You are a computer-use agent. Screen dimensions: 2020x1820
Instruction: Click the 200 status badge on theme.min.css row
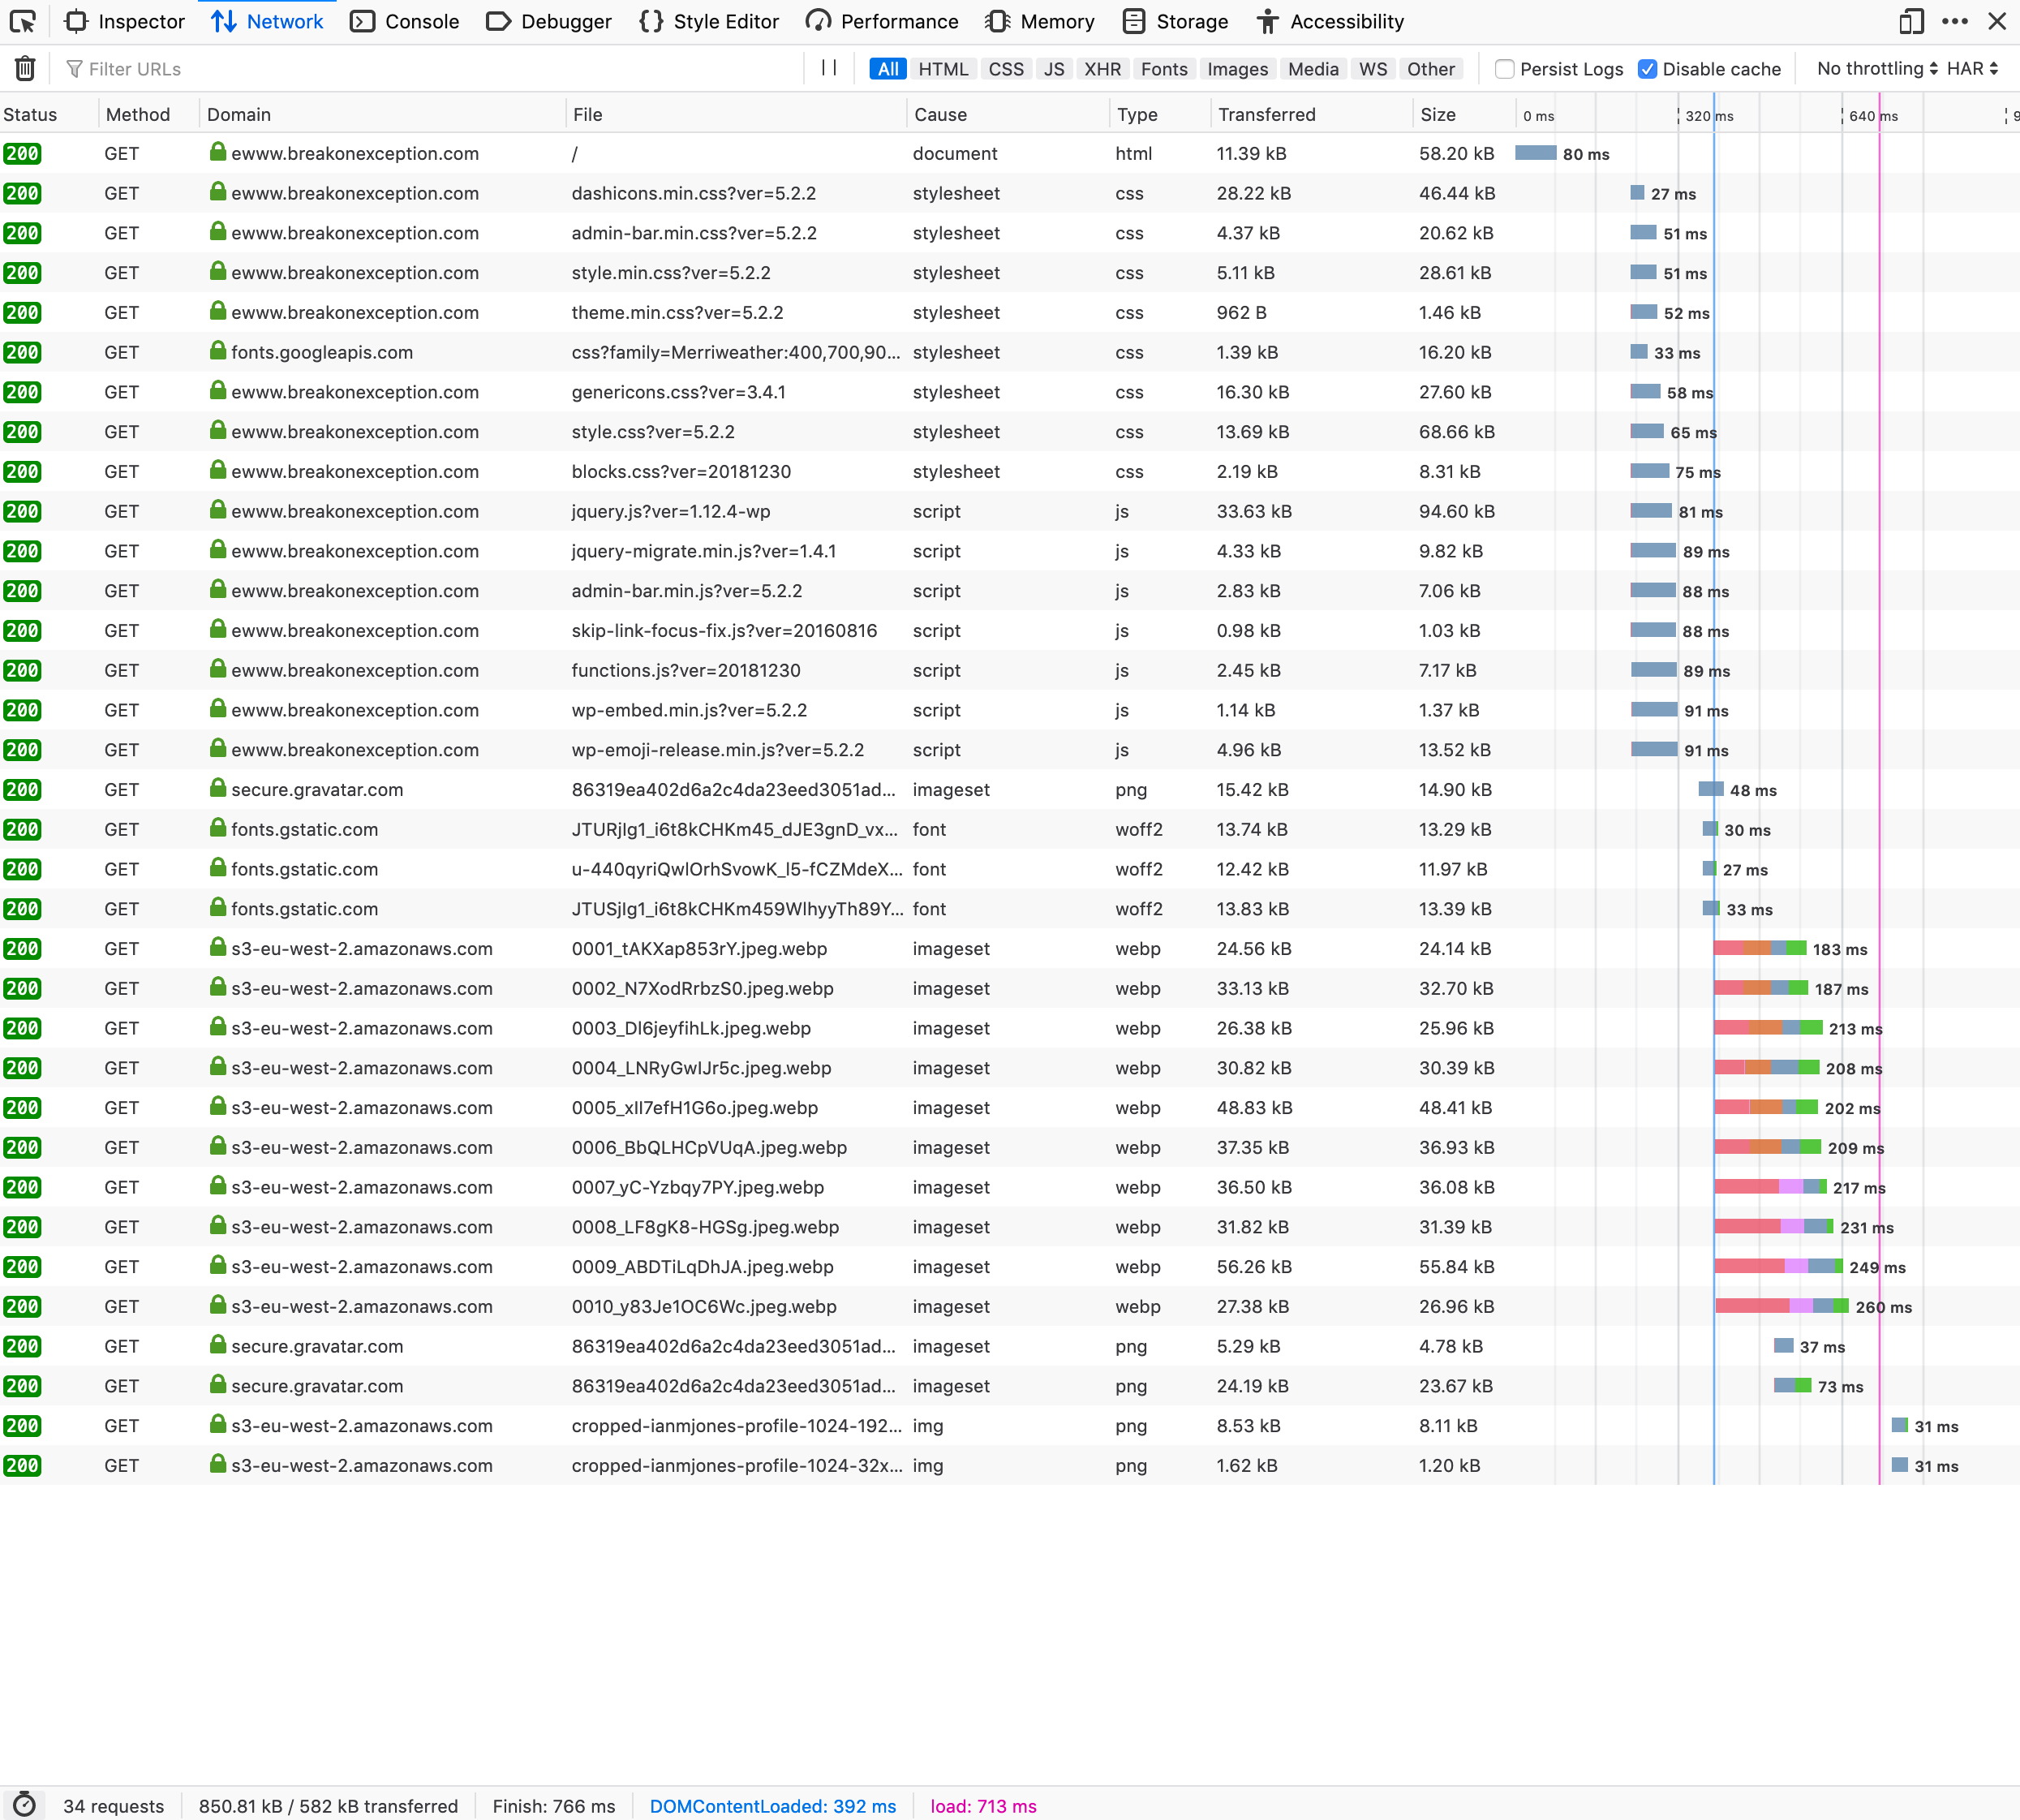pos(22,312)
